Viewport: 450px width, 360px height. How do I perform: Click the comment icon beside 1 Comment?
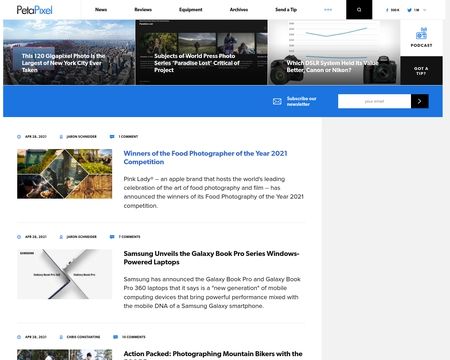(x=112, y=137)
